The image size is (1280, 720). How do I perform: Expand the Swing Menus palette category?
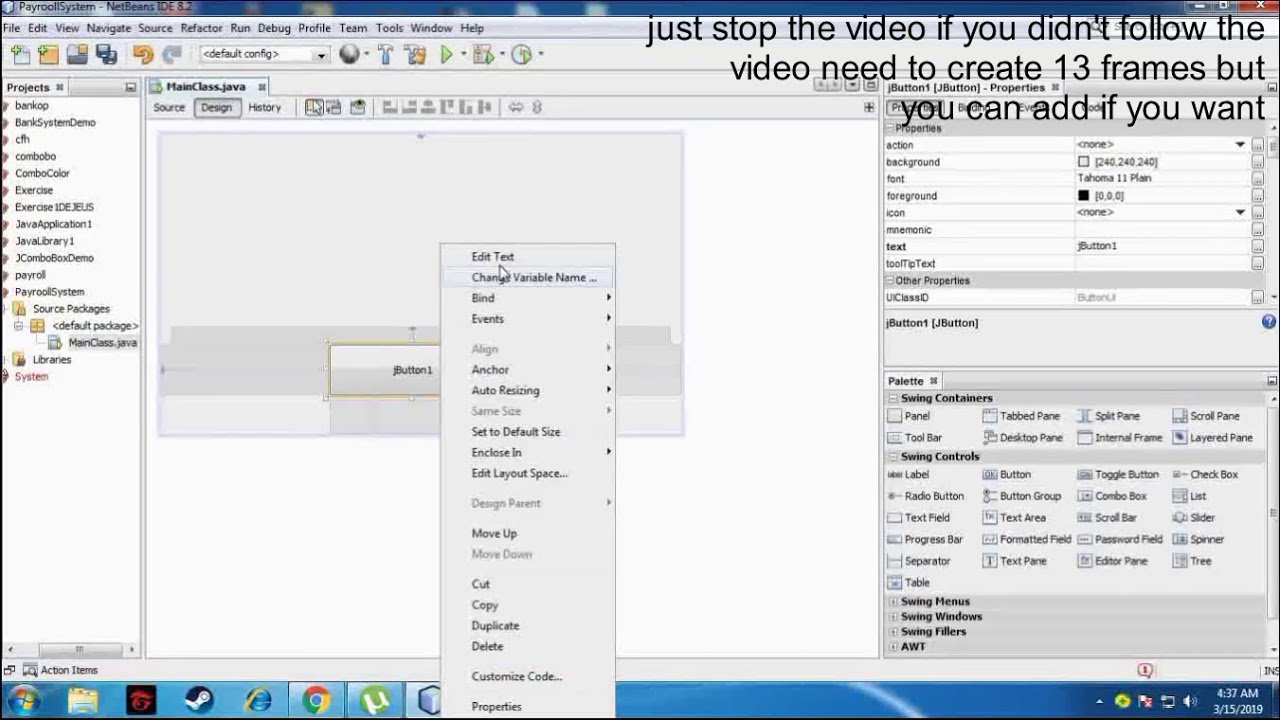pos(892,602)
